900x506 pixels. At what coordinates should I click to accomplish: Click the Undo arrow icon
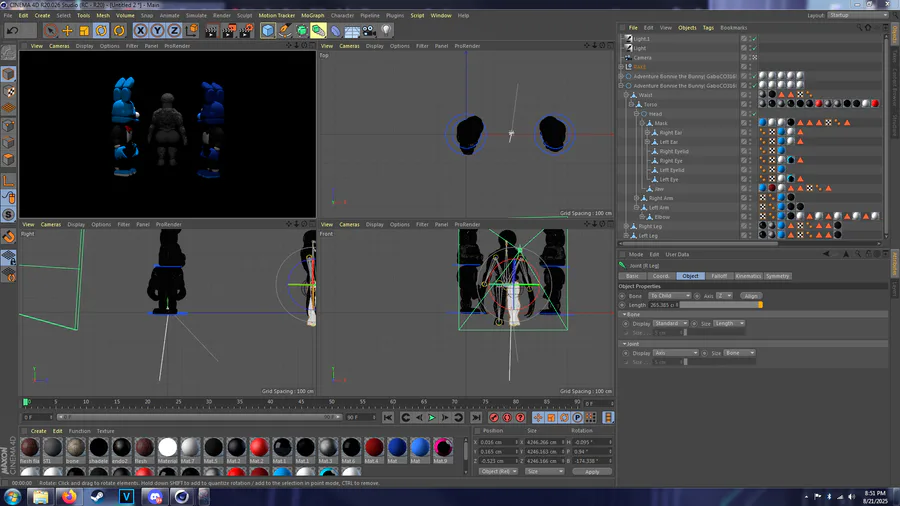(13, 30)
